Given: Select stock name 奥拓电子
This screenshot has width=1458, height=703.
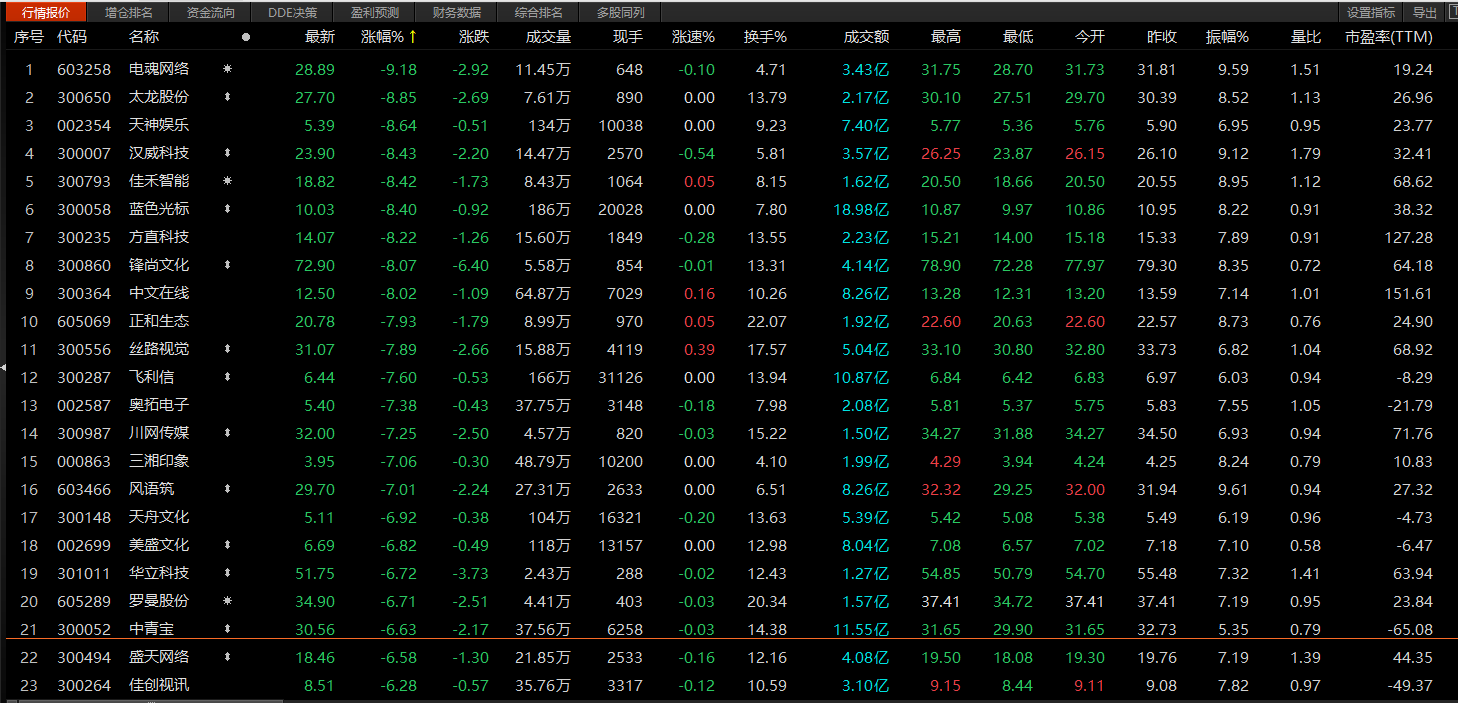Looking at the screenshot, I should coord(159,406).
